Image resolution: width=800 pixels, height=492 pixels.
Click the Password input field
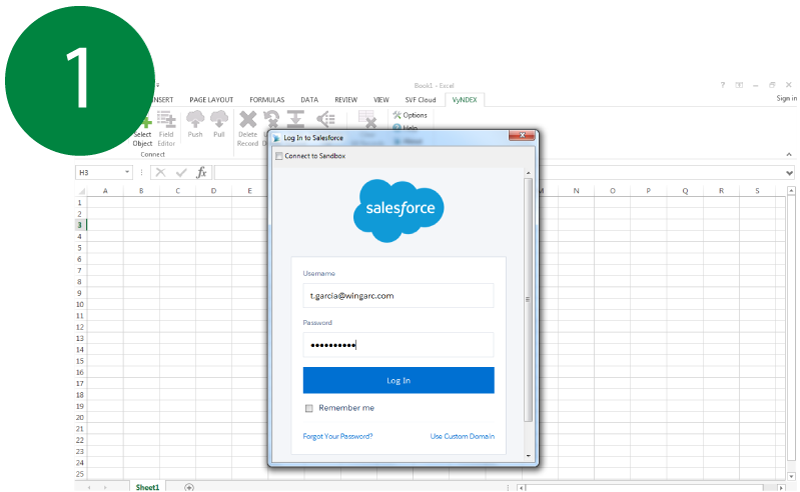(x=398, y=345)
